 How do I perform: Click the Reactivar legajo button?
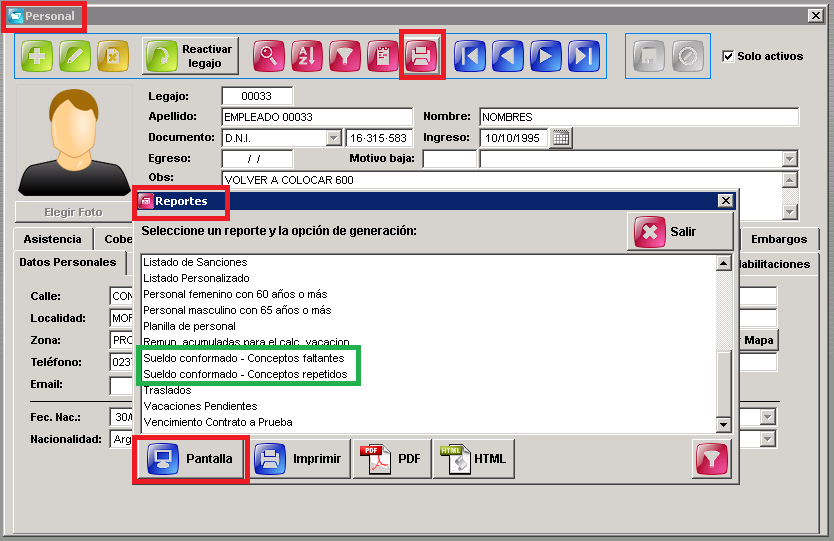coord(190,56)
